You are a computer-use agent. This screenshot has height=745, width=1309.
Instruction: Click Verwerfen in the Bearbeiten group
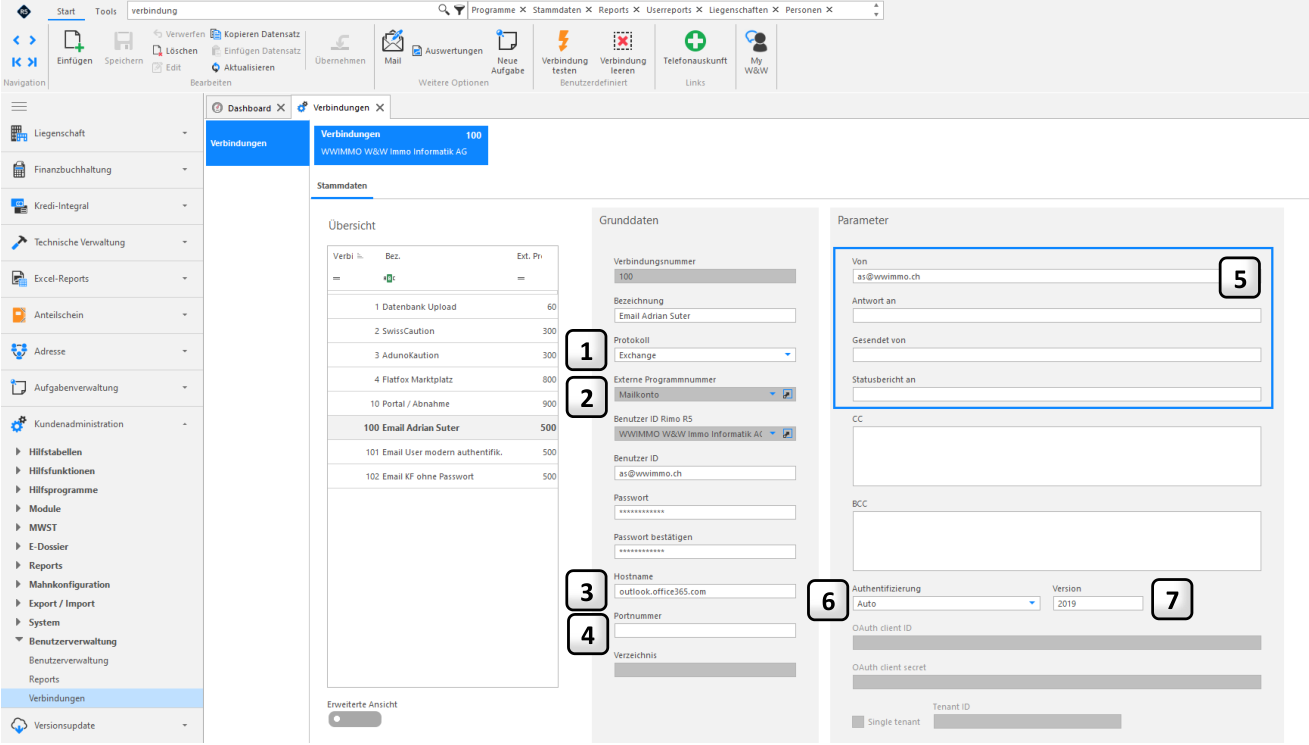pyautogui.click(x=178, y=34)
